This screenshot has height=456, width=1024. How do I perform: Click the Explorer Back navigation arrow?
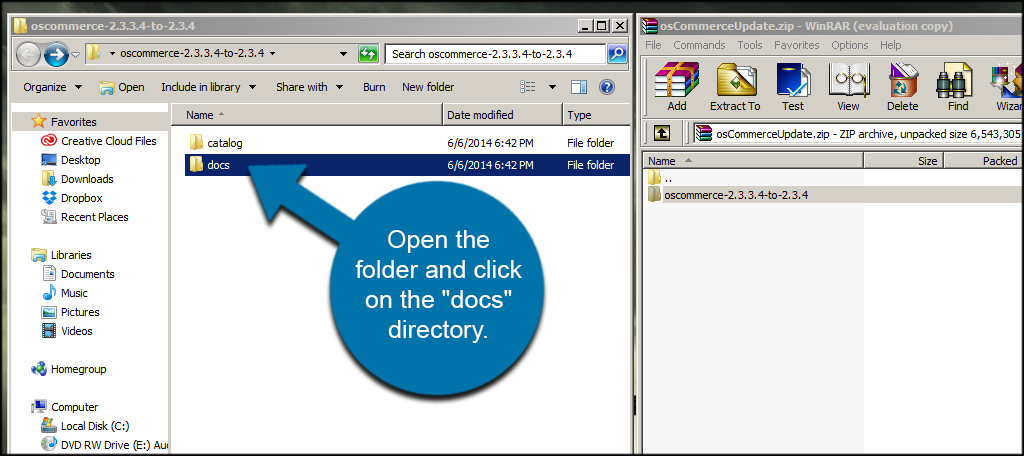(28, 54)
